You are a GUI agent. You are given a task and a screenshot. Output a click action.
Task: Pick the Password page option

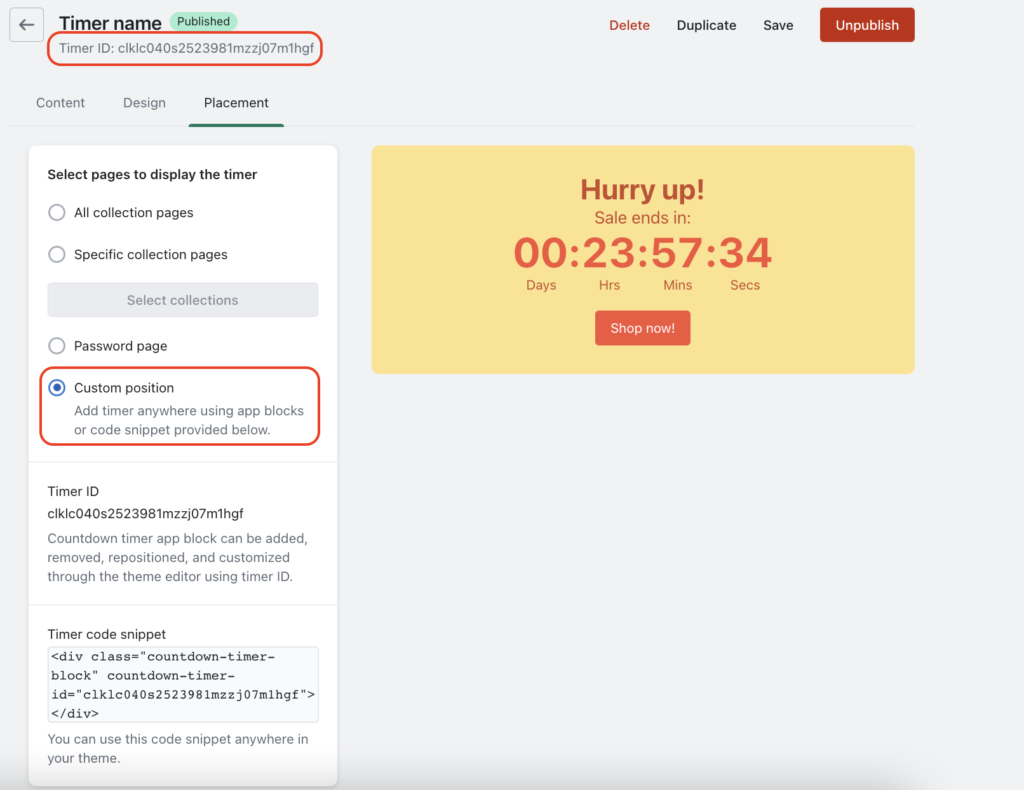coord(57,346)
